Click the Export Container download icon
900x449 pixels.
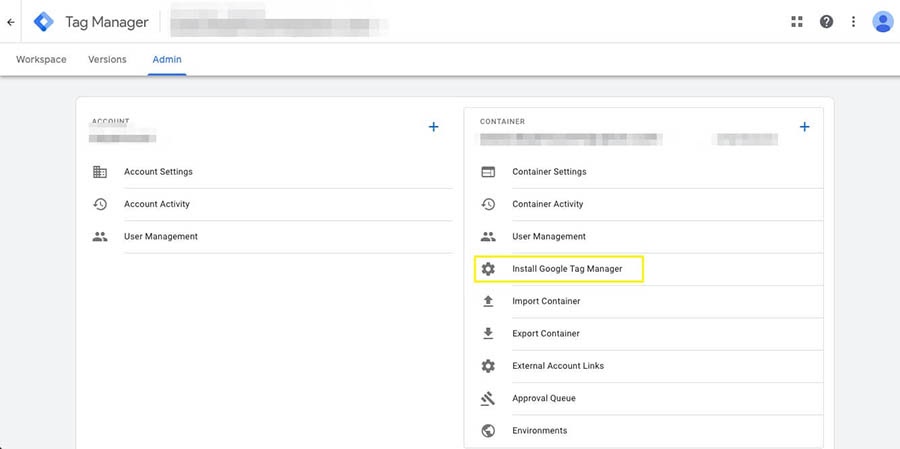[488, 333]
